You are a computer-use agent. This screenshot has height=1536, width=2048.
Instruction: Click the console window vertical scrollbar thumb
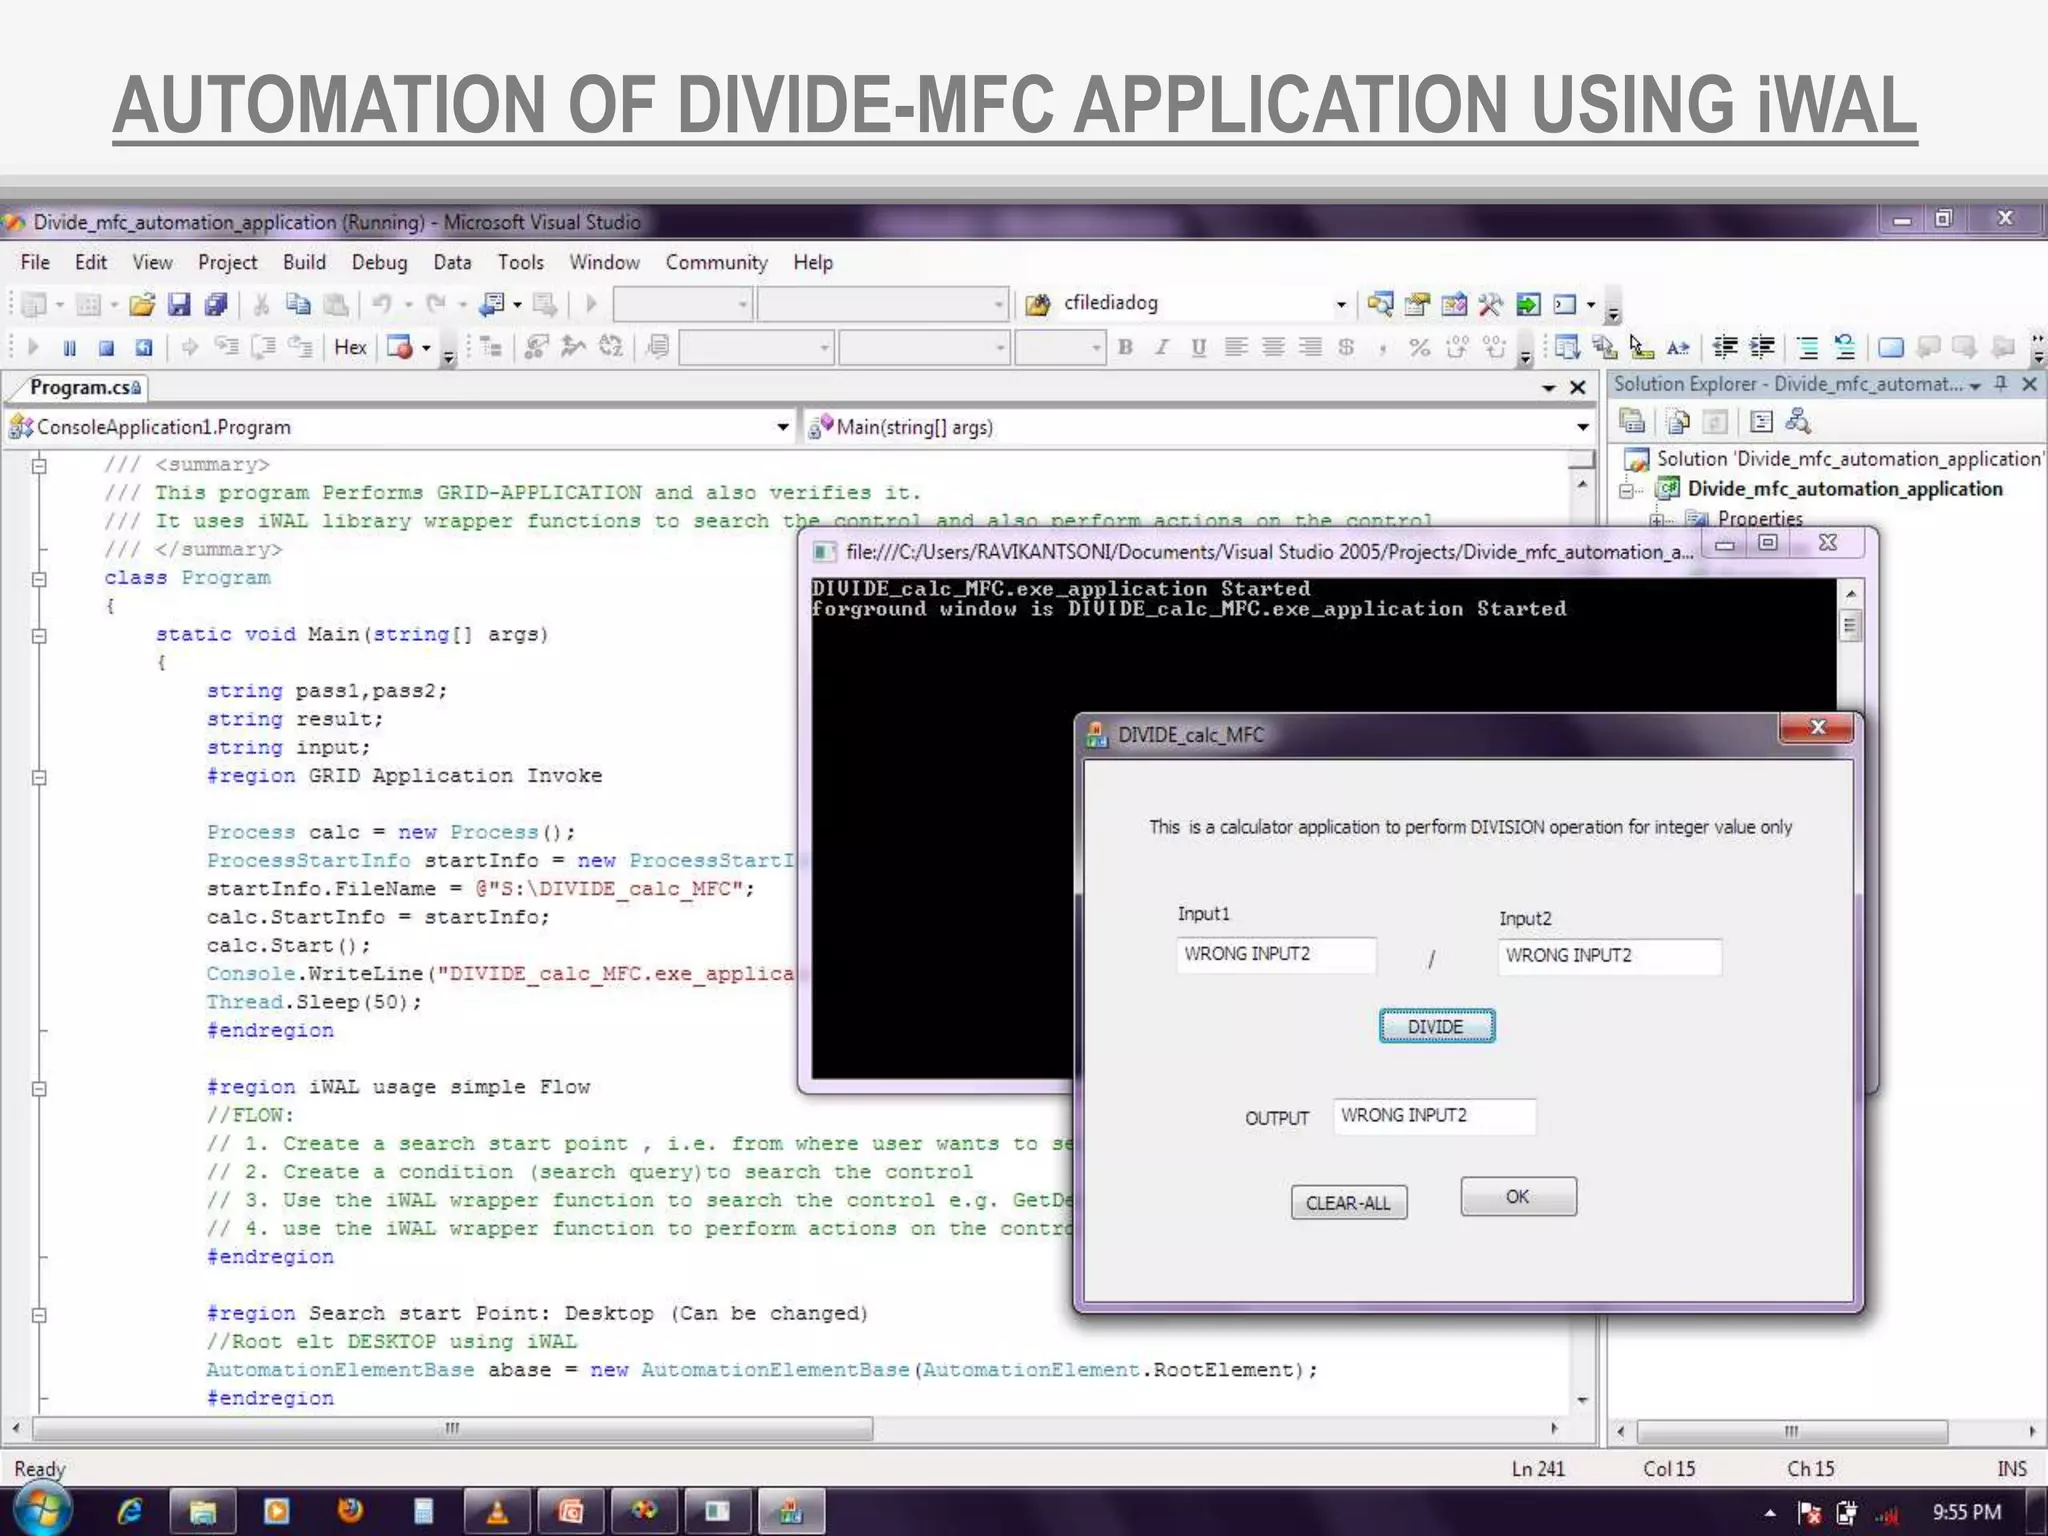[1850, 627]
